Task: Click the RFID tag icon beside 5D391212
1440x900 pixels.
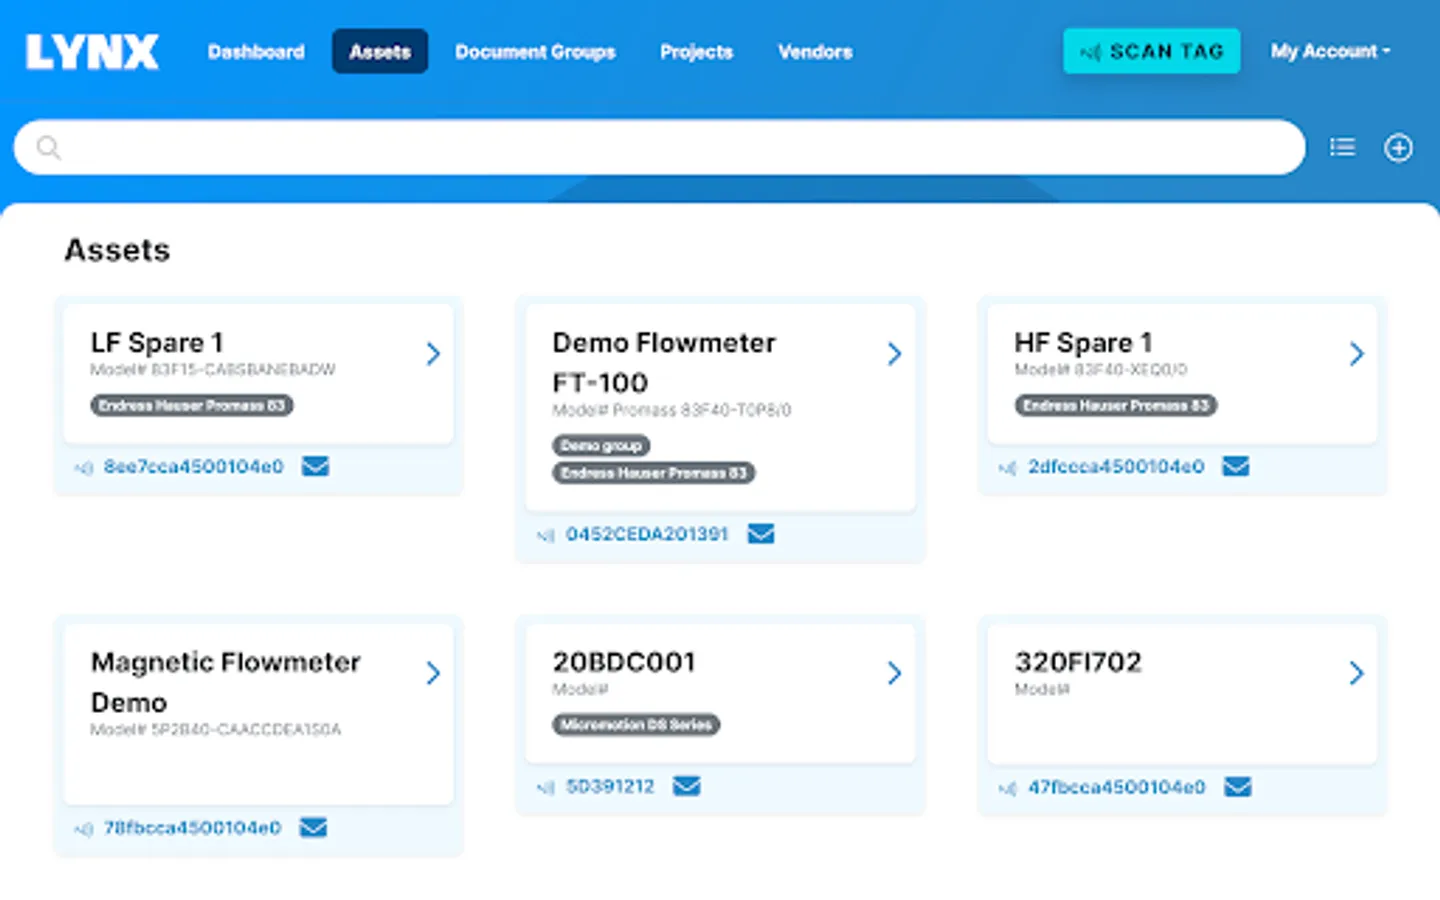Action: click(544, 787)
